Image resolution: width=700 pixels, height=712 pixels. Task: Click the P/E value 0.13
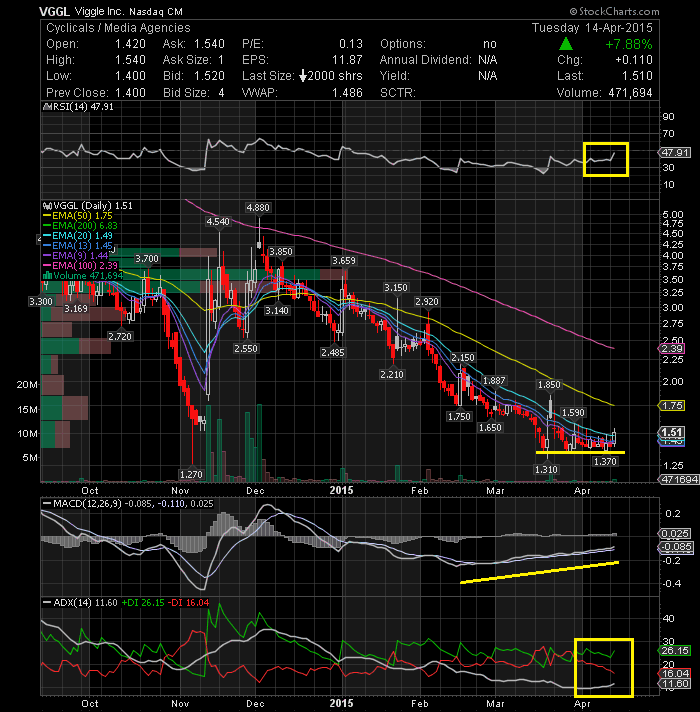click(351, 44)
